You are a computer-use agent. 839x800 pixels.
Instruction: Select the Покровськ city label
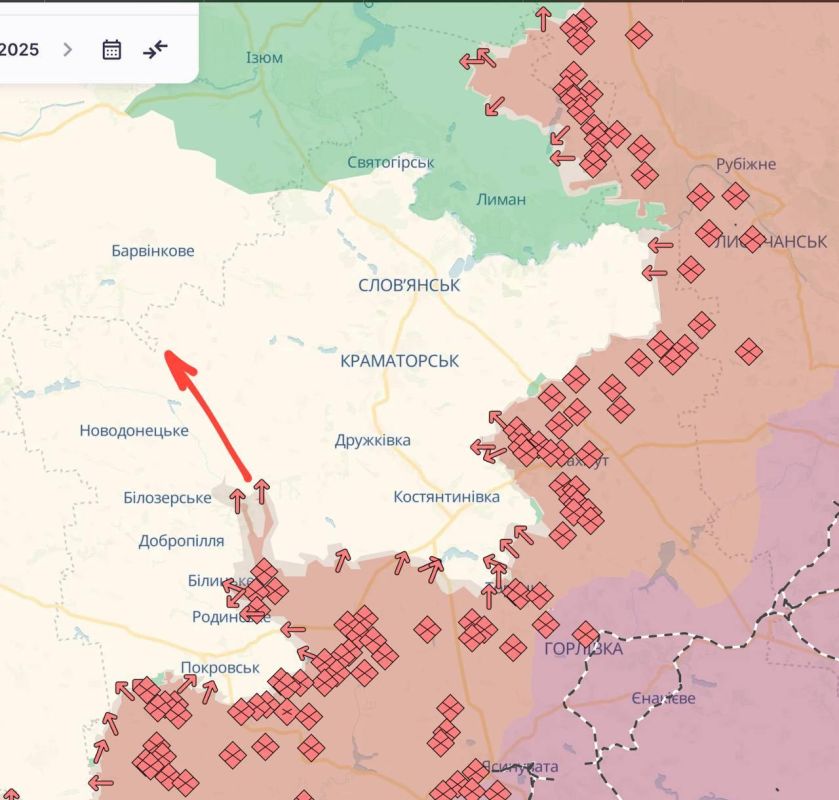click(x=220, y=667)
